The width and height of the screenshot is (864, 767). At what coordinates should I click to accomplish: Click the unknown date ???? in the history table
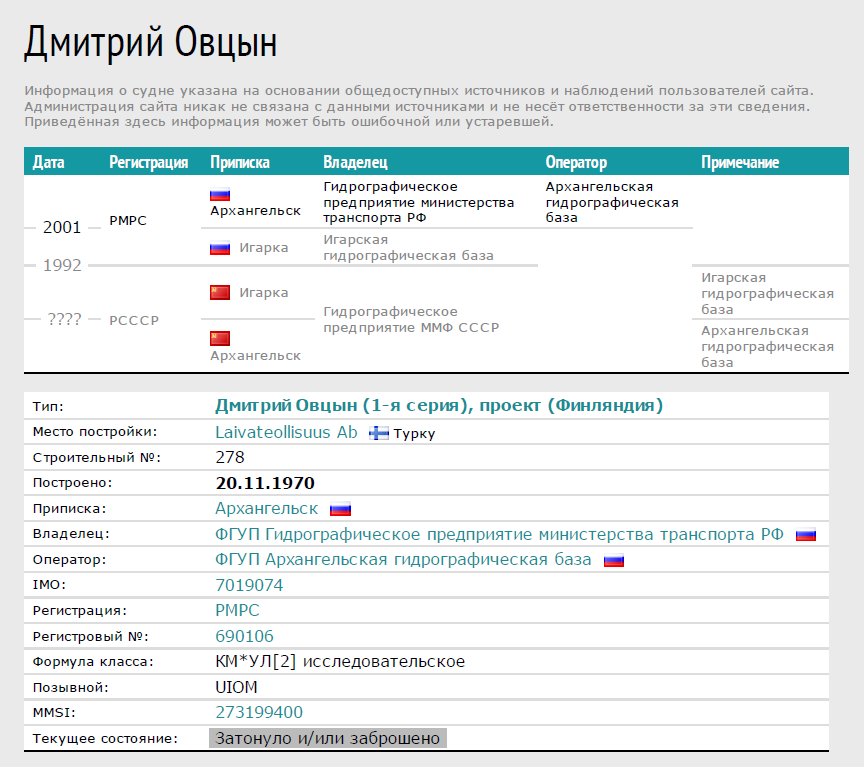point(64,319)
